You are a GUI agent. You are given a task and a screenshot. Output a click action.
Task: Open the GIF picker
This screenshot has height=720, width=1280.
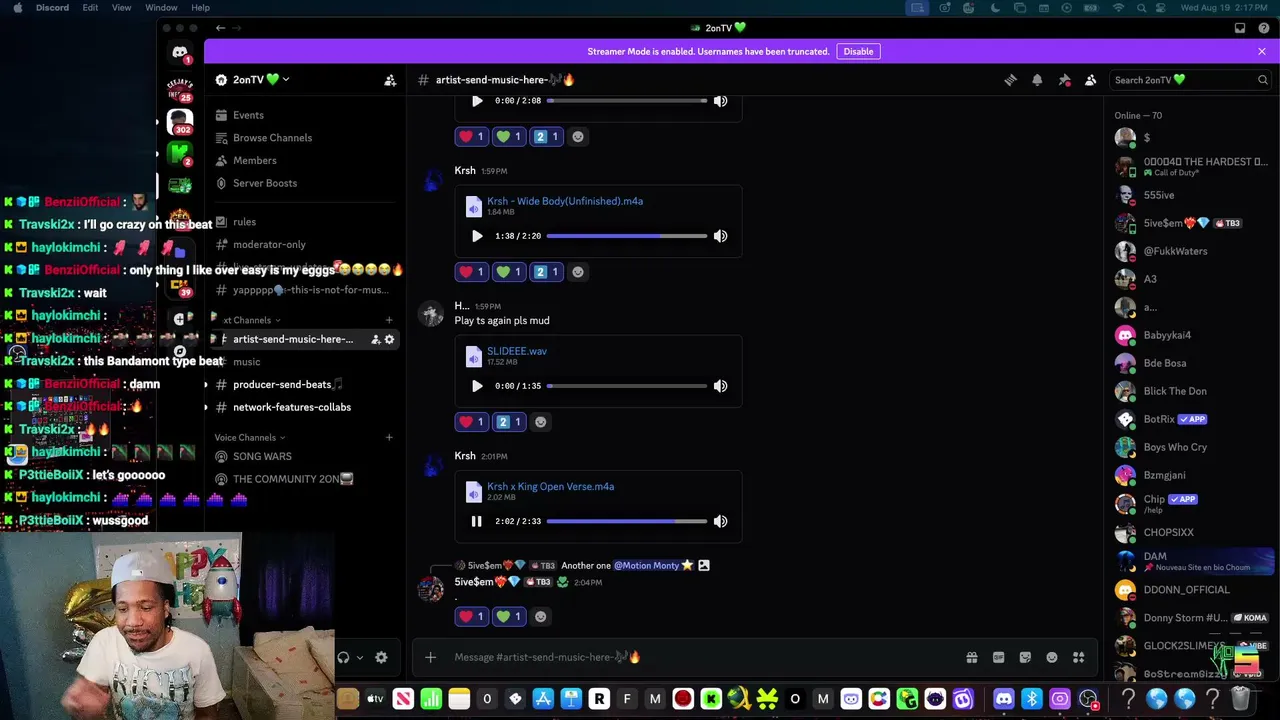(x=998, y=657)
